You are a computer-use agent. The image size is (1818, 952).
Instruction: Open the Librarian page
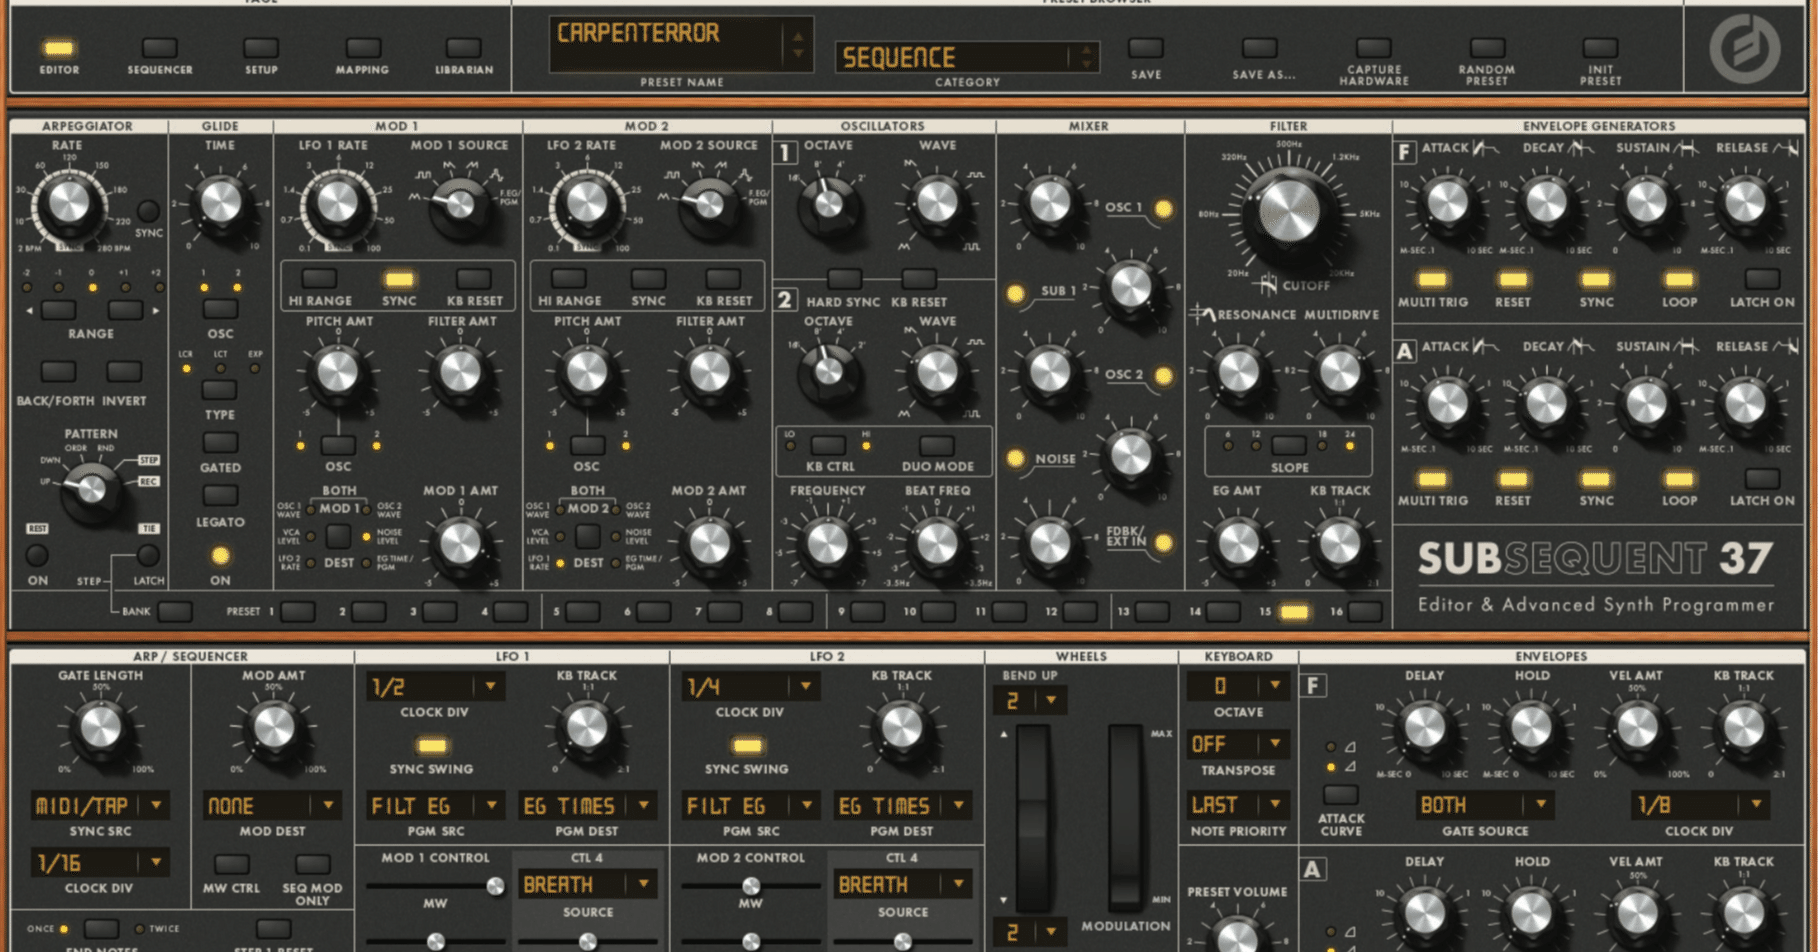(x=463, y=48)
